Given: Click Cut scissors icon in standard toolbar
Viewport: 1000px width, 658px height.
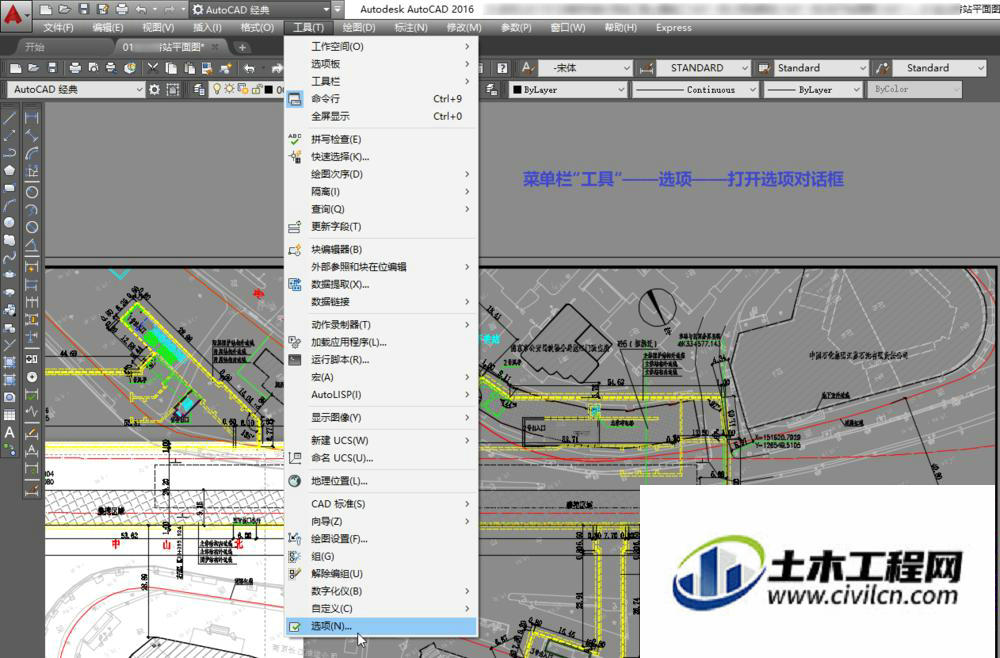Looking at the screenshot, I should pyautogui.click(x=152, y=68).
